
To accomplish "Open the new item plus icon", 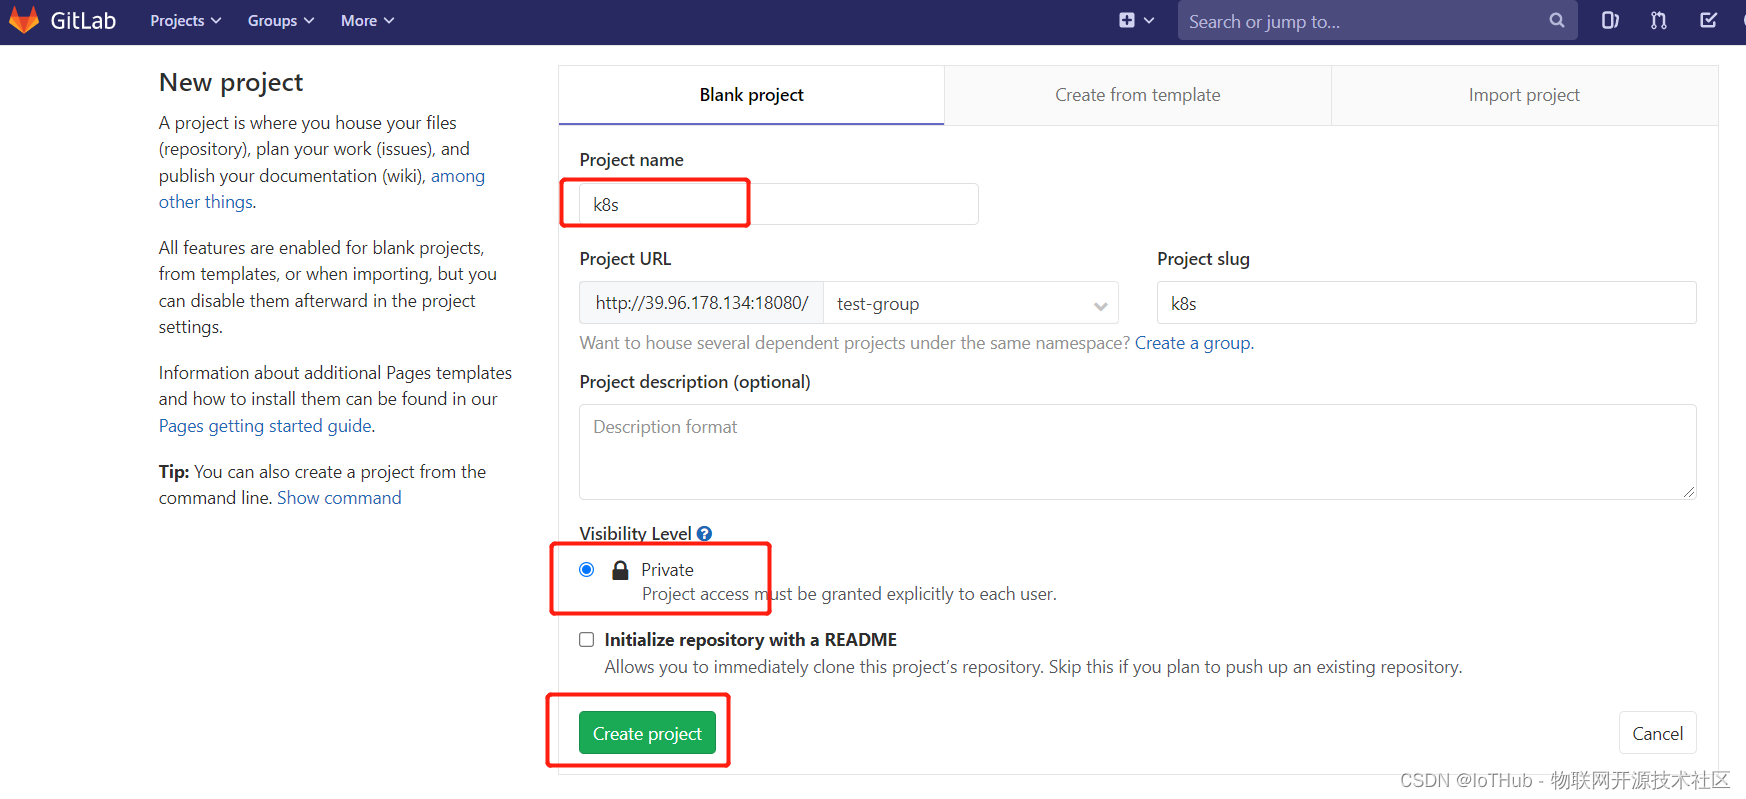I will point(1127,20).
